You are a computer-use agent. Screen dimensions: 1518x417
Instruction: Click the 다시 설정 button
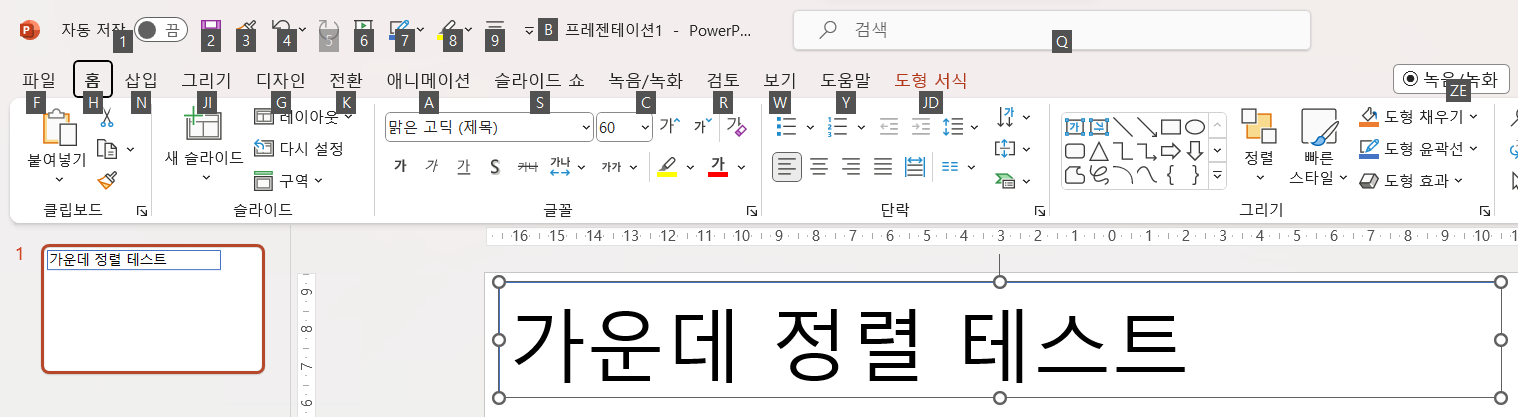[x=299, y=149]
